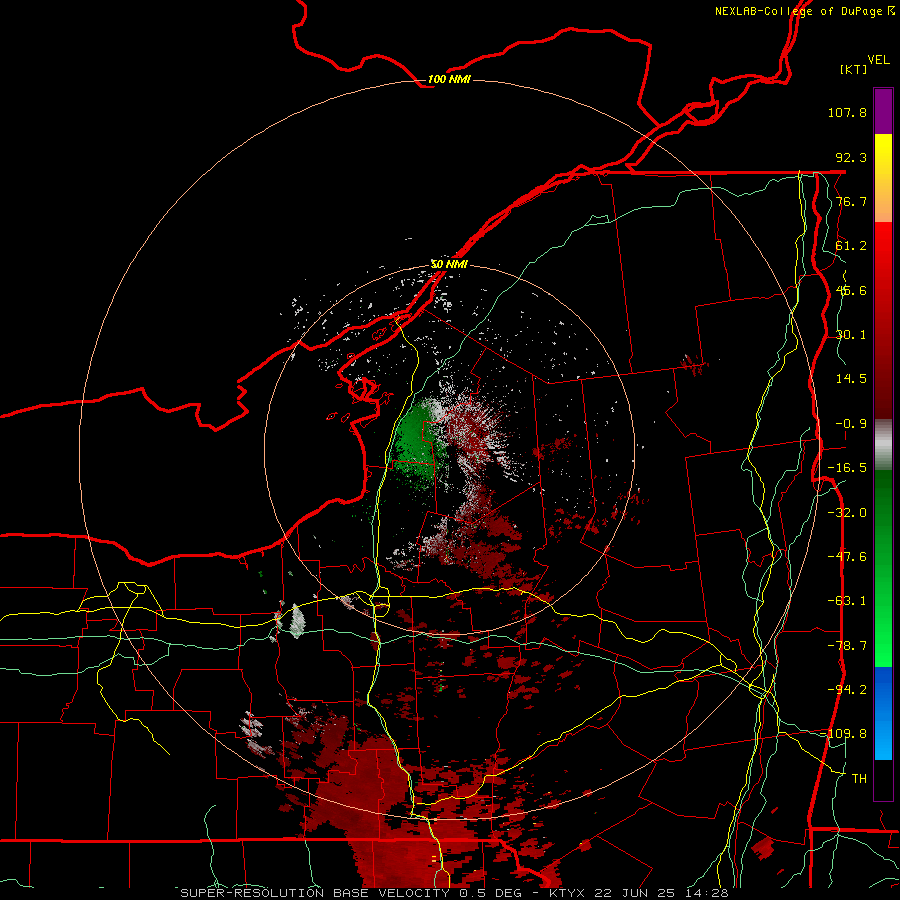
Task: Click the 45.6 legend value
Action: pos(851,290)
